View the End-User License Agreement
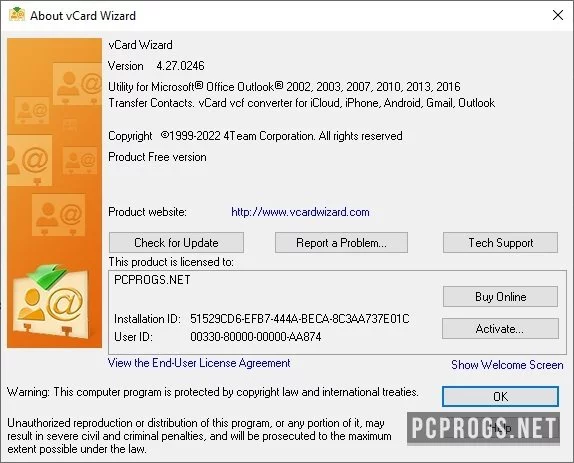 pyautogui.click(x=199, y=363)
